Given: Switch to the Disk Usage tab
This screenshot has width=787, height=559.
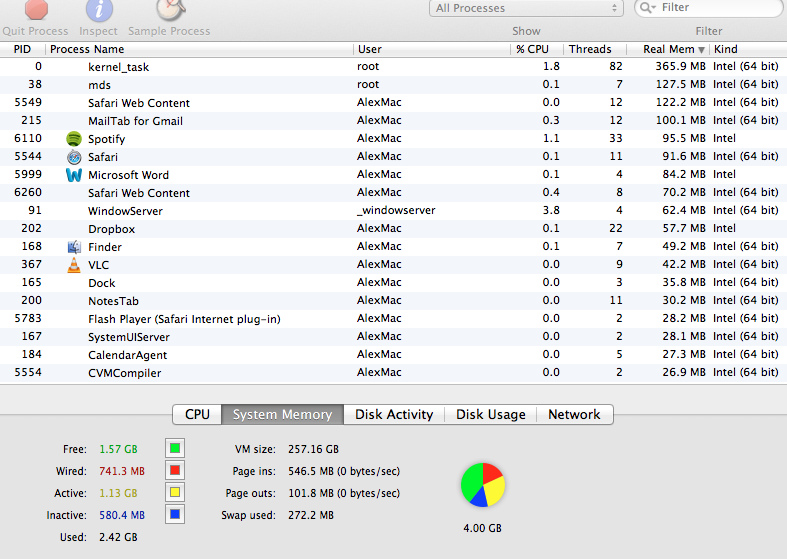Looking at the screenshot, I should 491,414.
